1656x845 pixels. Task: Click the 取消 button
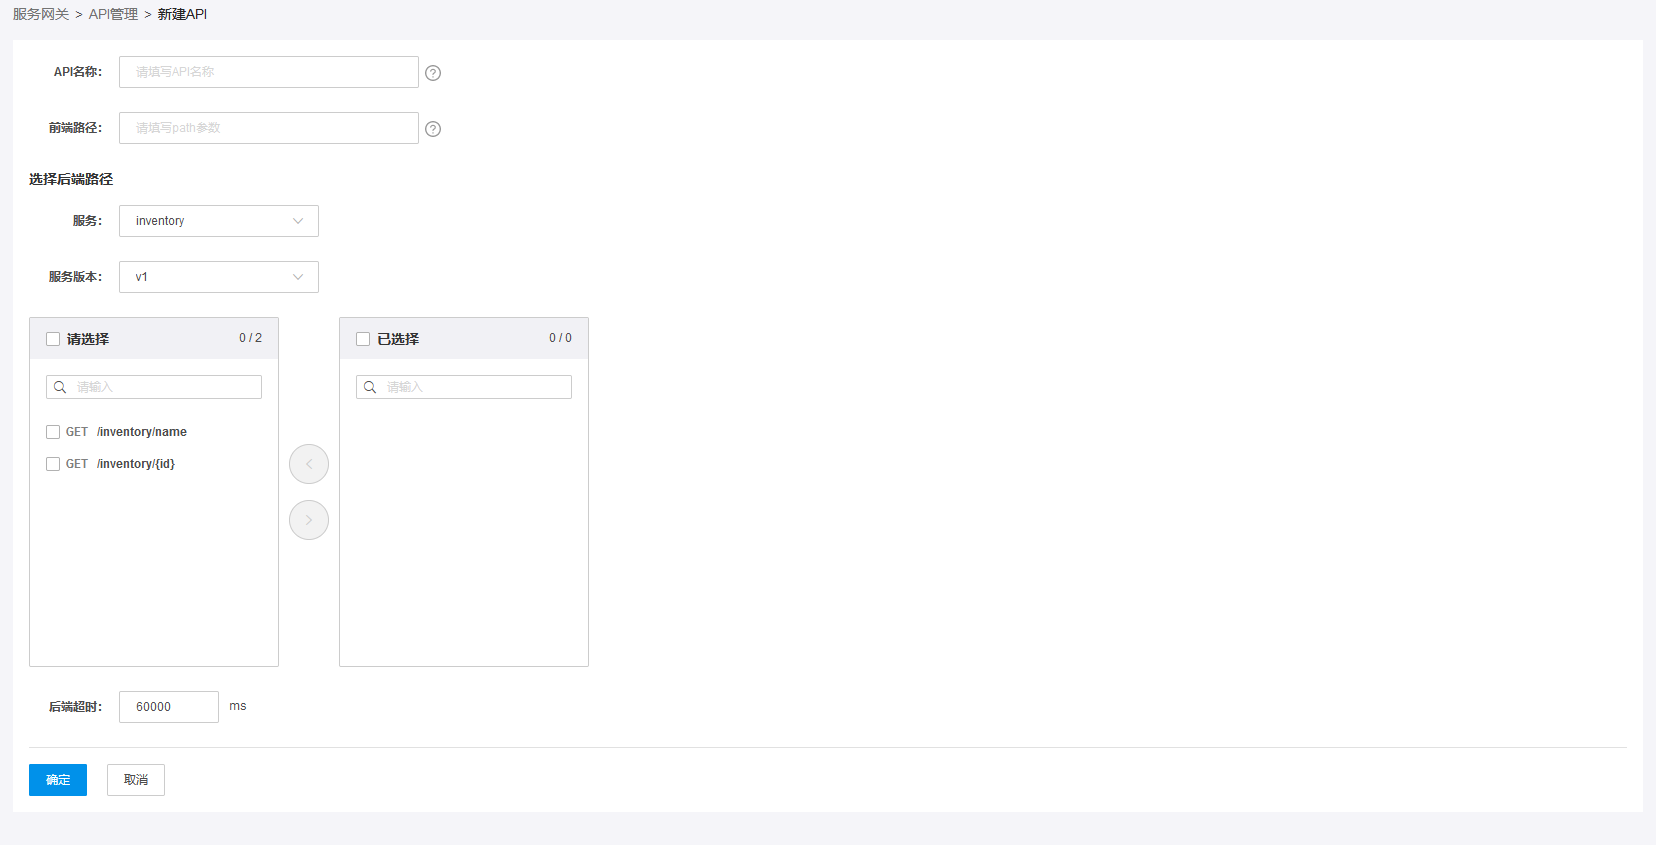coord(136,780)
